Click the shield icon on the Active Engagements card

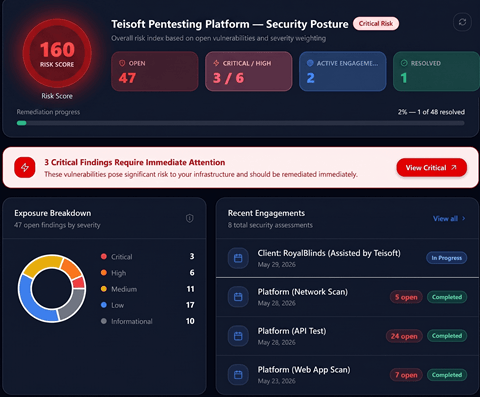(310, 63)
